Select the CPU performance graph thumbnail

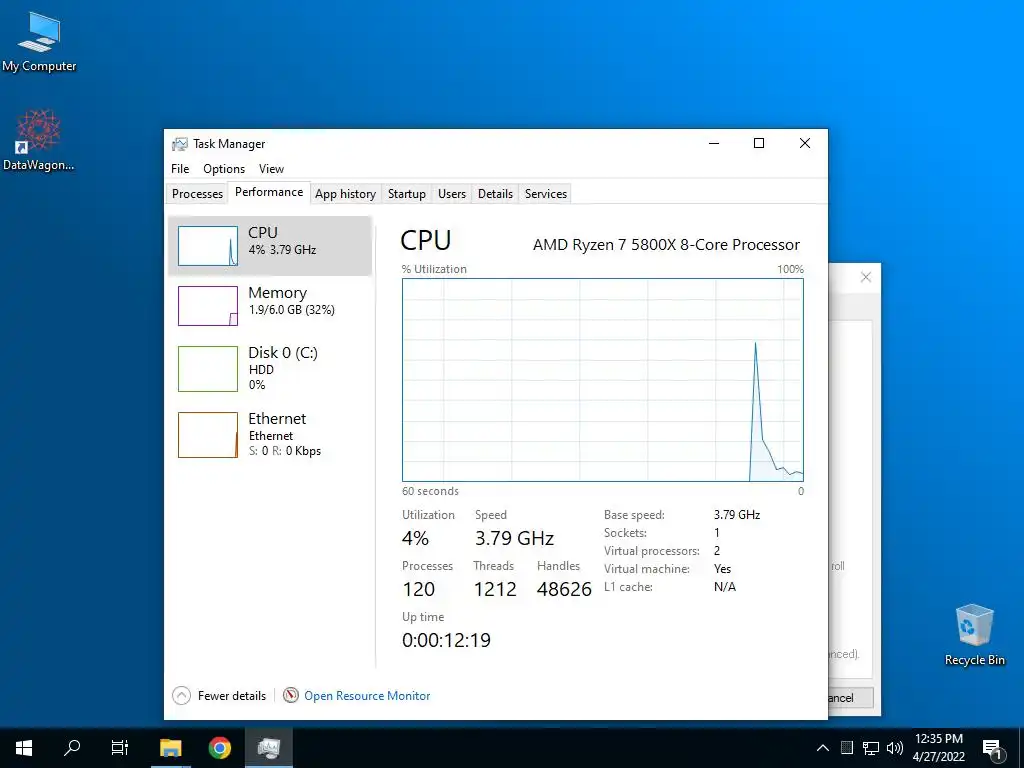[x=208, y=246]
